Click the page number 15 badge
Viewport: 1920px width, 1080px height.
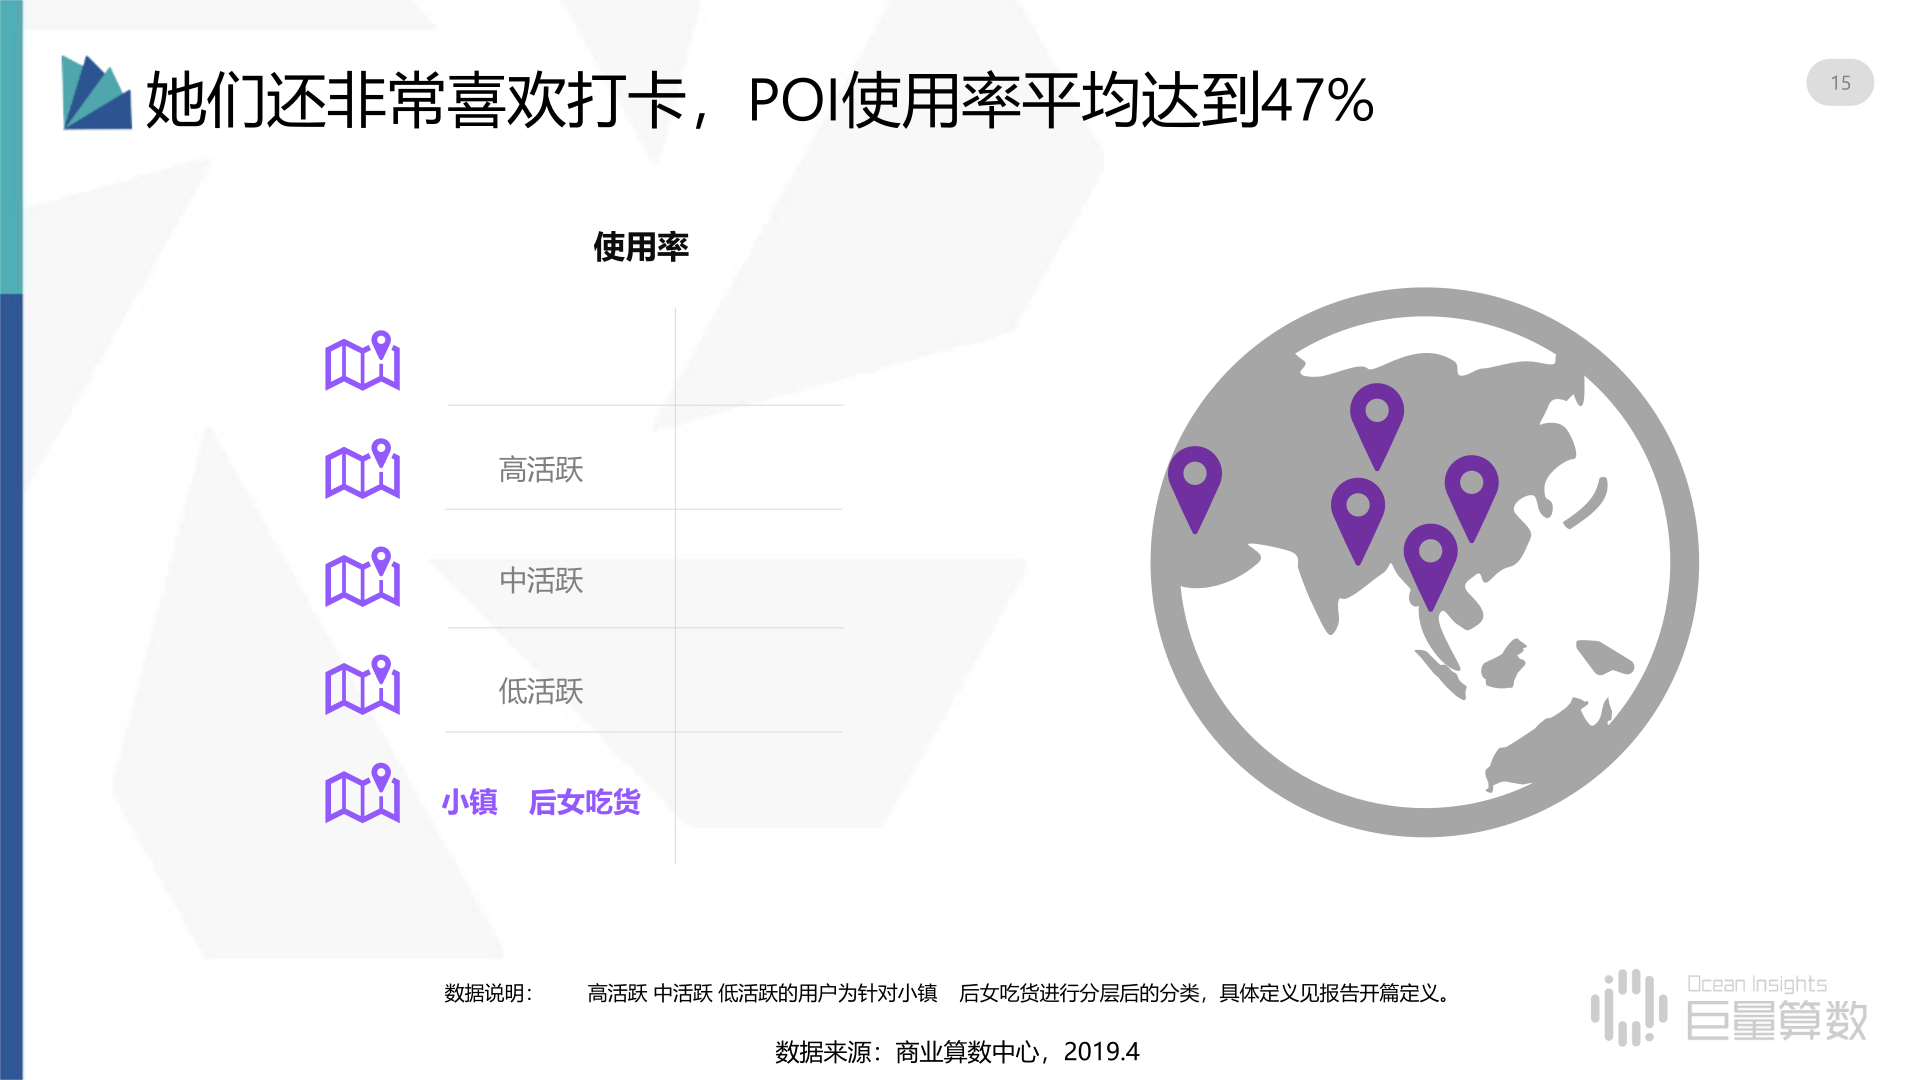(1840, 83)
